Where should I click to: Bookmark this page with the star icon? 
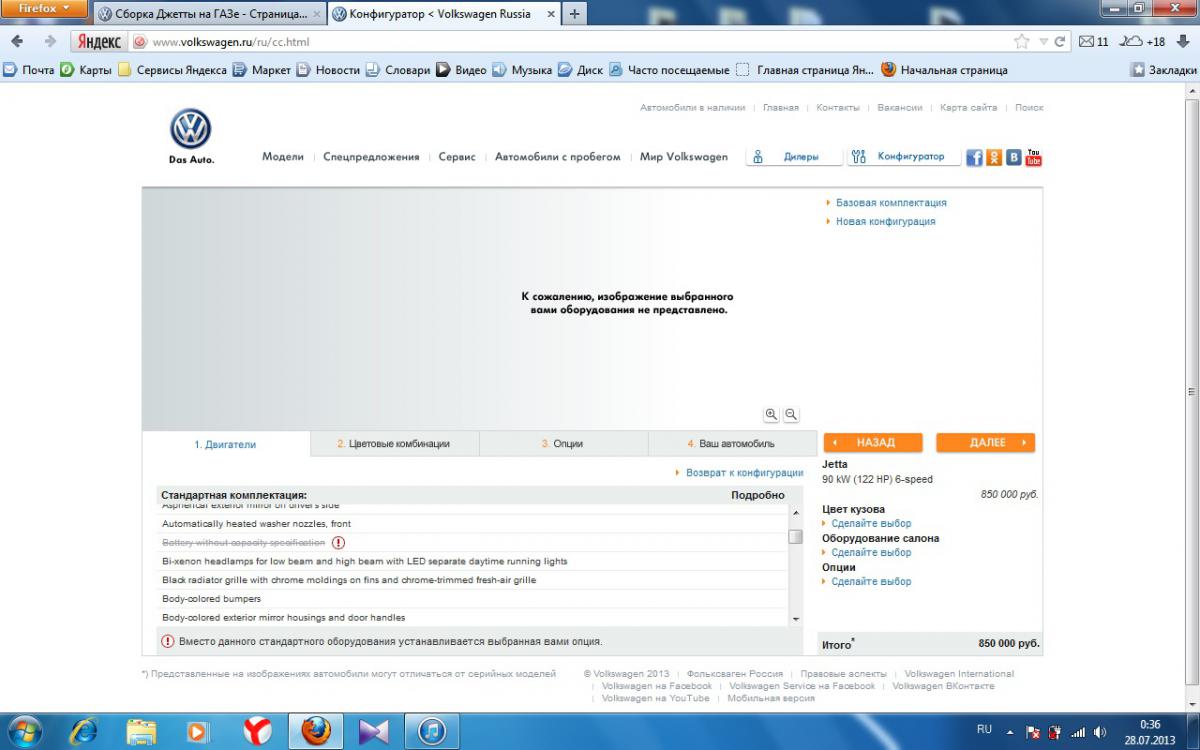click(x=1021, y=42)
